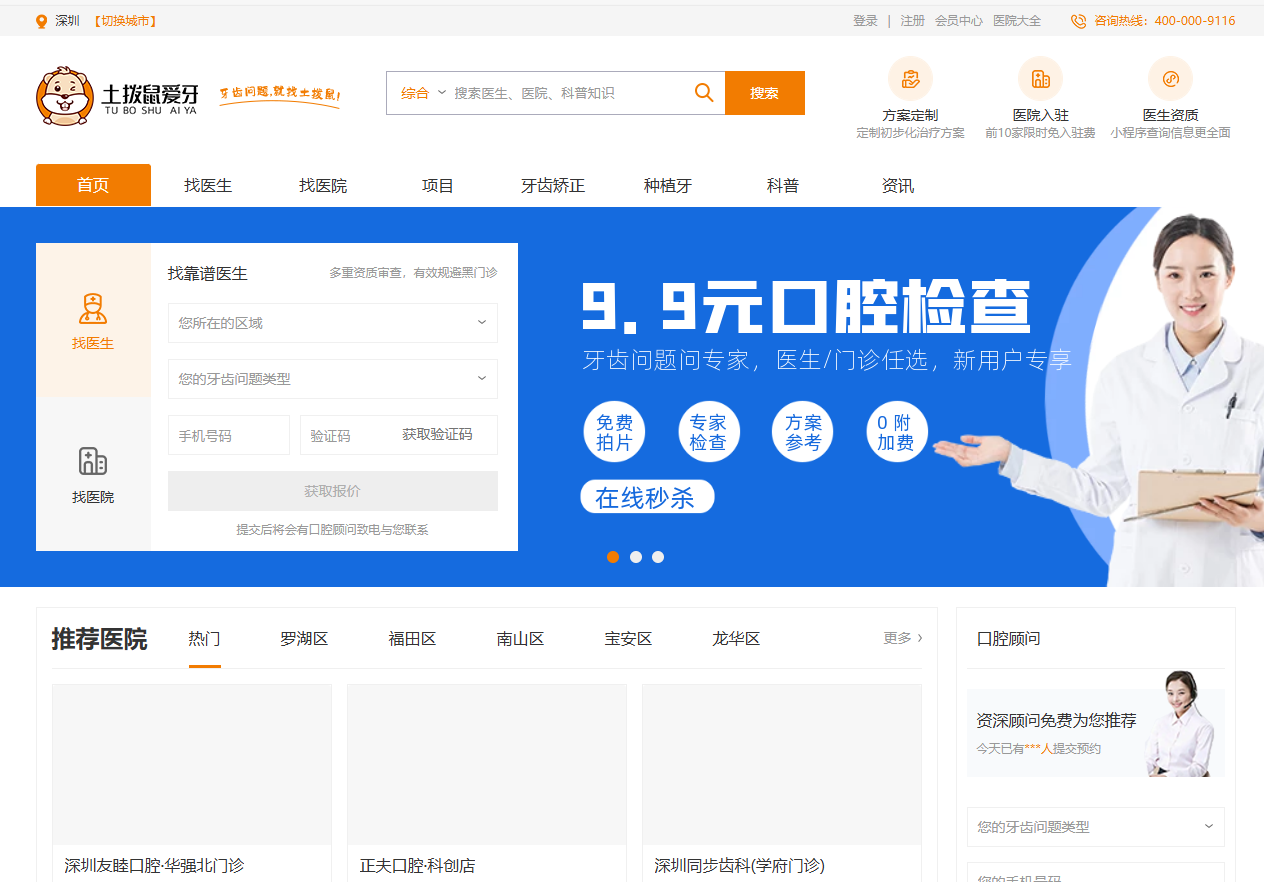
Task: Expand the 综合 search category dropdown
Action: pos(423,93)
